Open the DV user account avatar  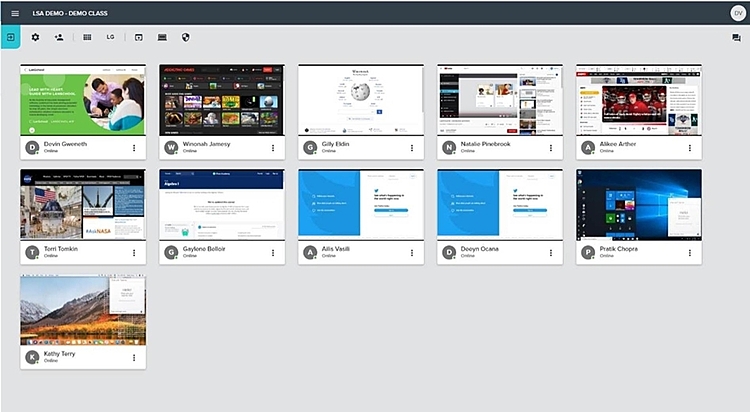[x=738, y=13]
